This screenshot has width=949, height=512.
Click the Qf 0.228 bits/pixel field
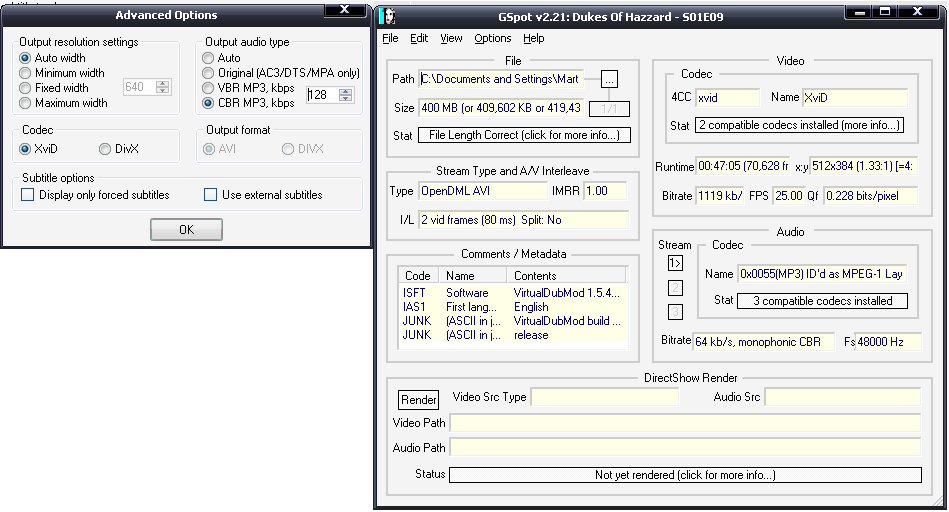coord(870,196)
